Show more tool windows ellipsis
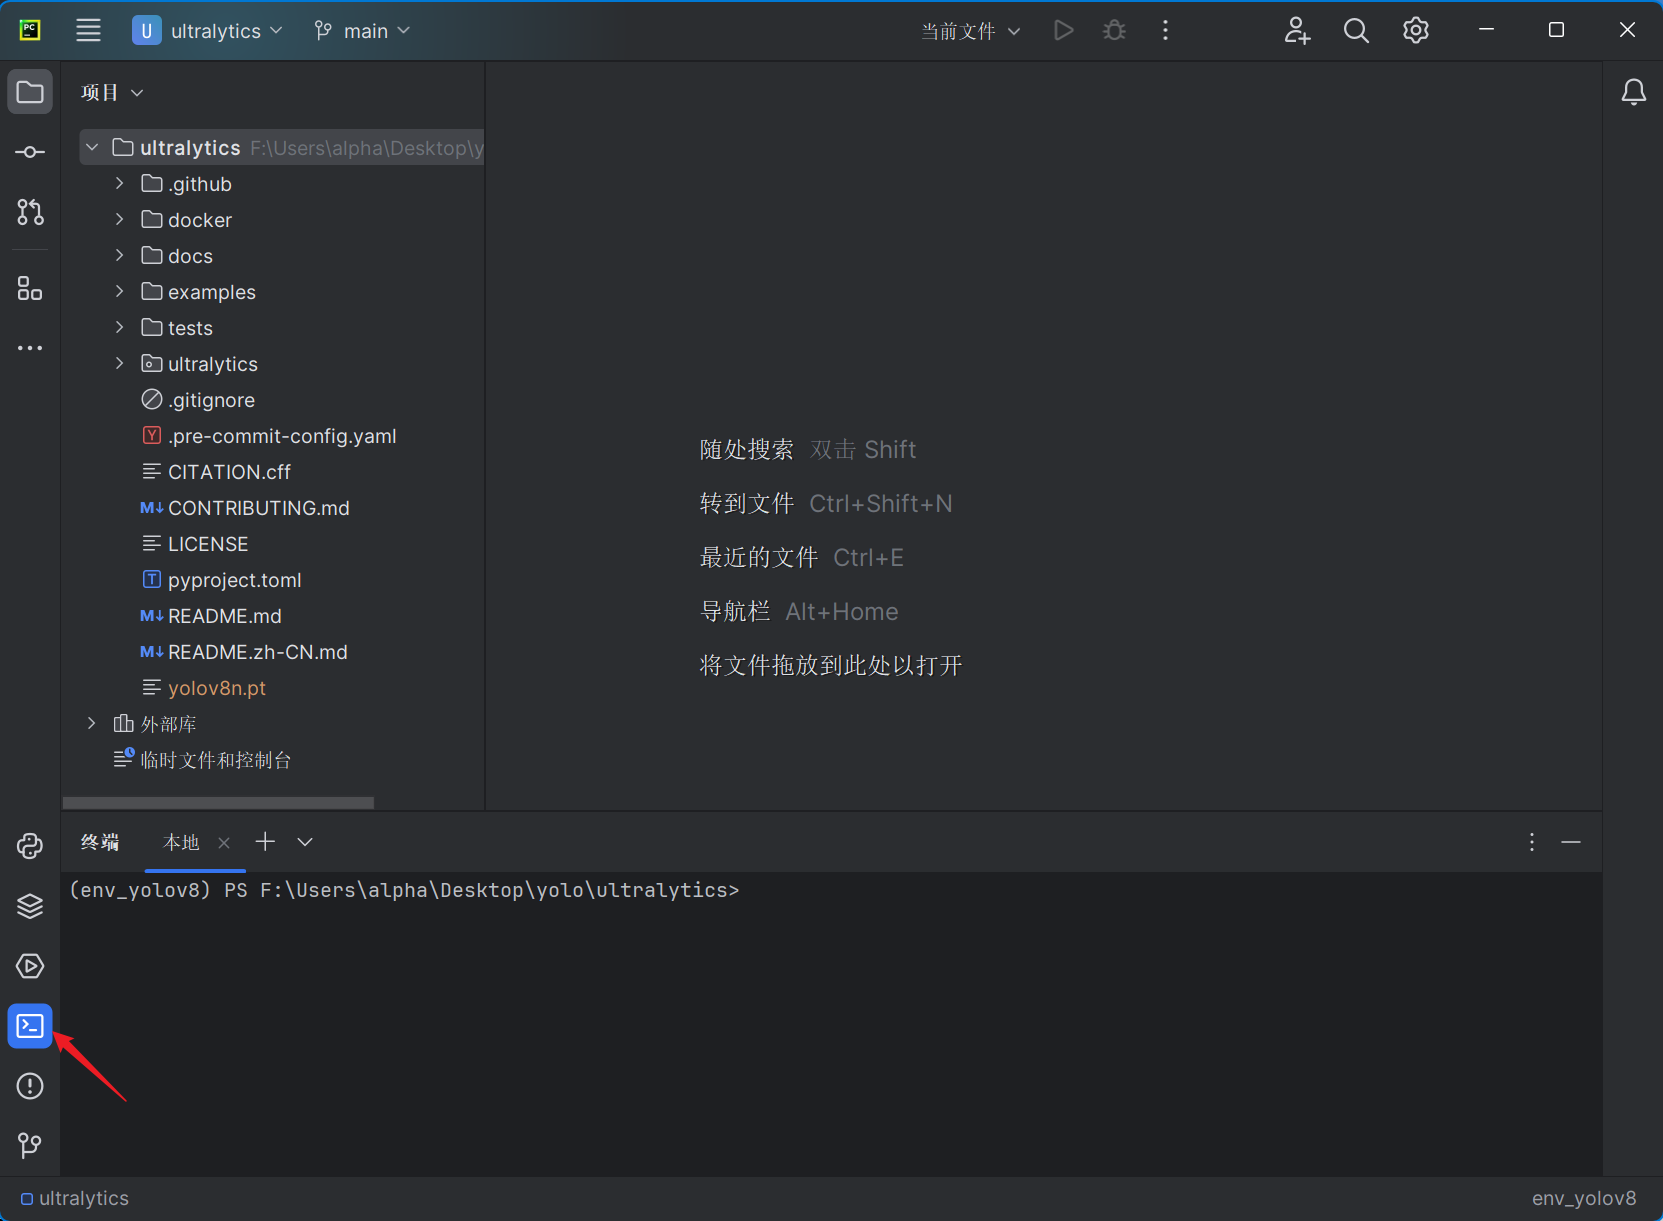The height and width of the screenshot is (1221, 1663). coord(30,348)
